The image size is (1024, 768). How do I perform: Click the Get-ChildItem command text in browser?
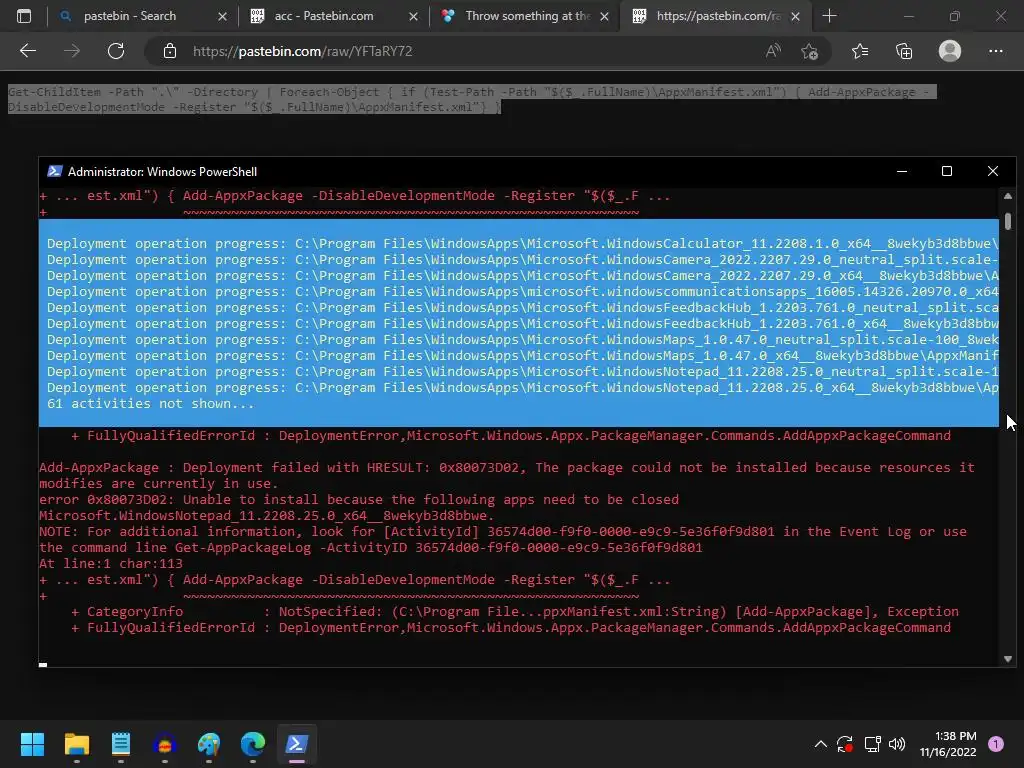472,99
